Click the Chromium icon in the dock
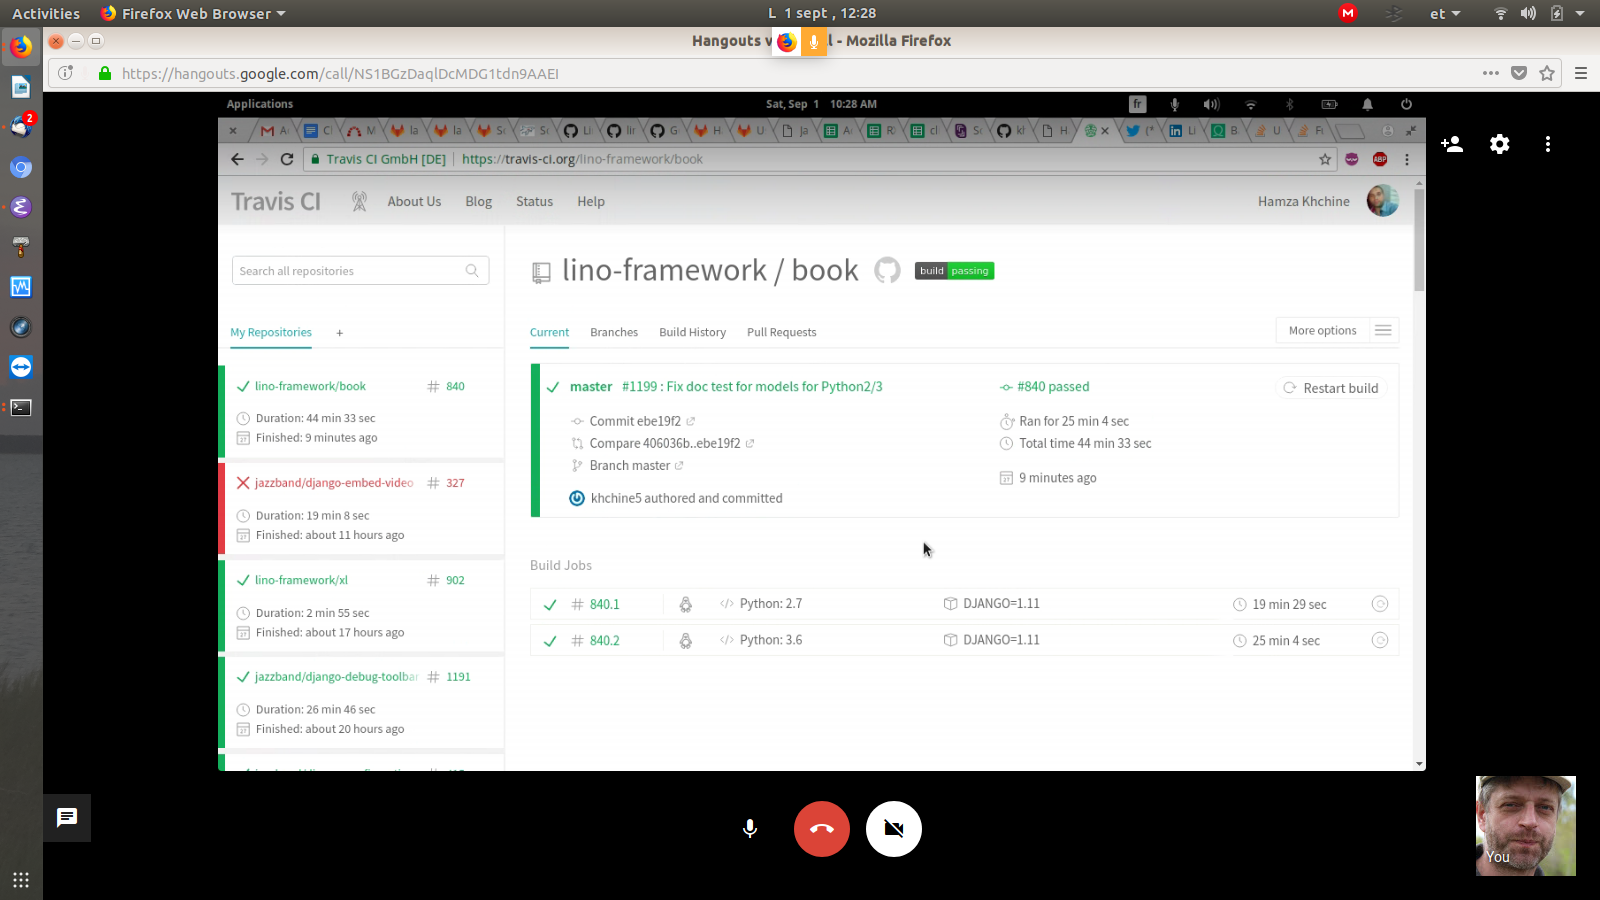 point(21,167)
